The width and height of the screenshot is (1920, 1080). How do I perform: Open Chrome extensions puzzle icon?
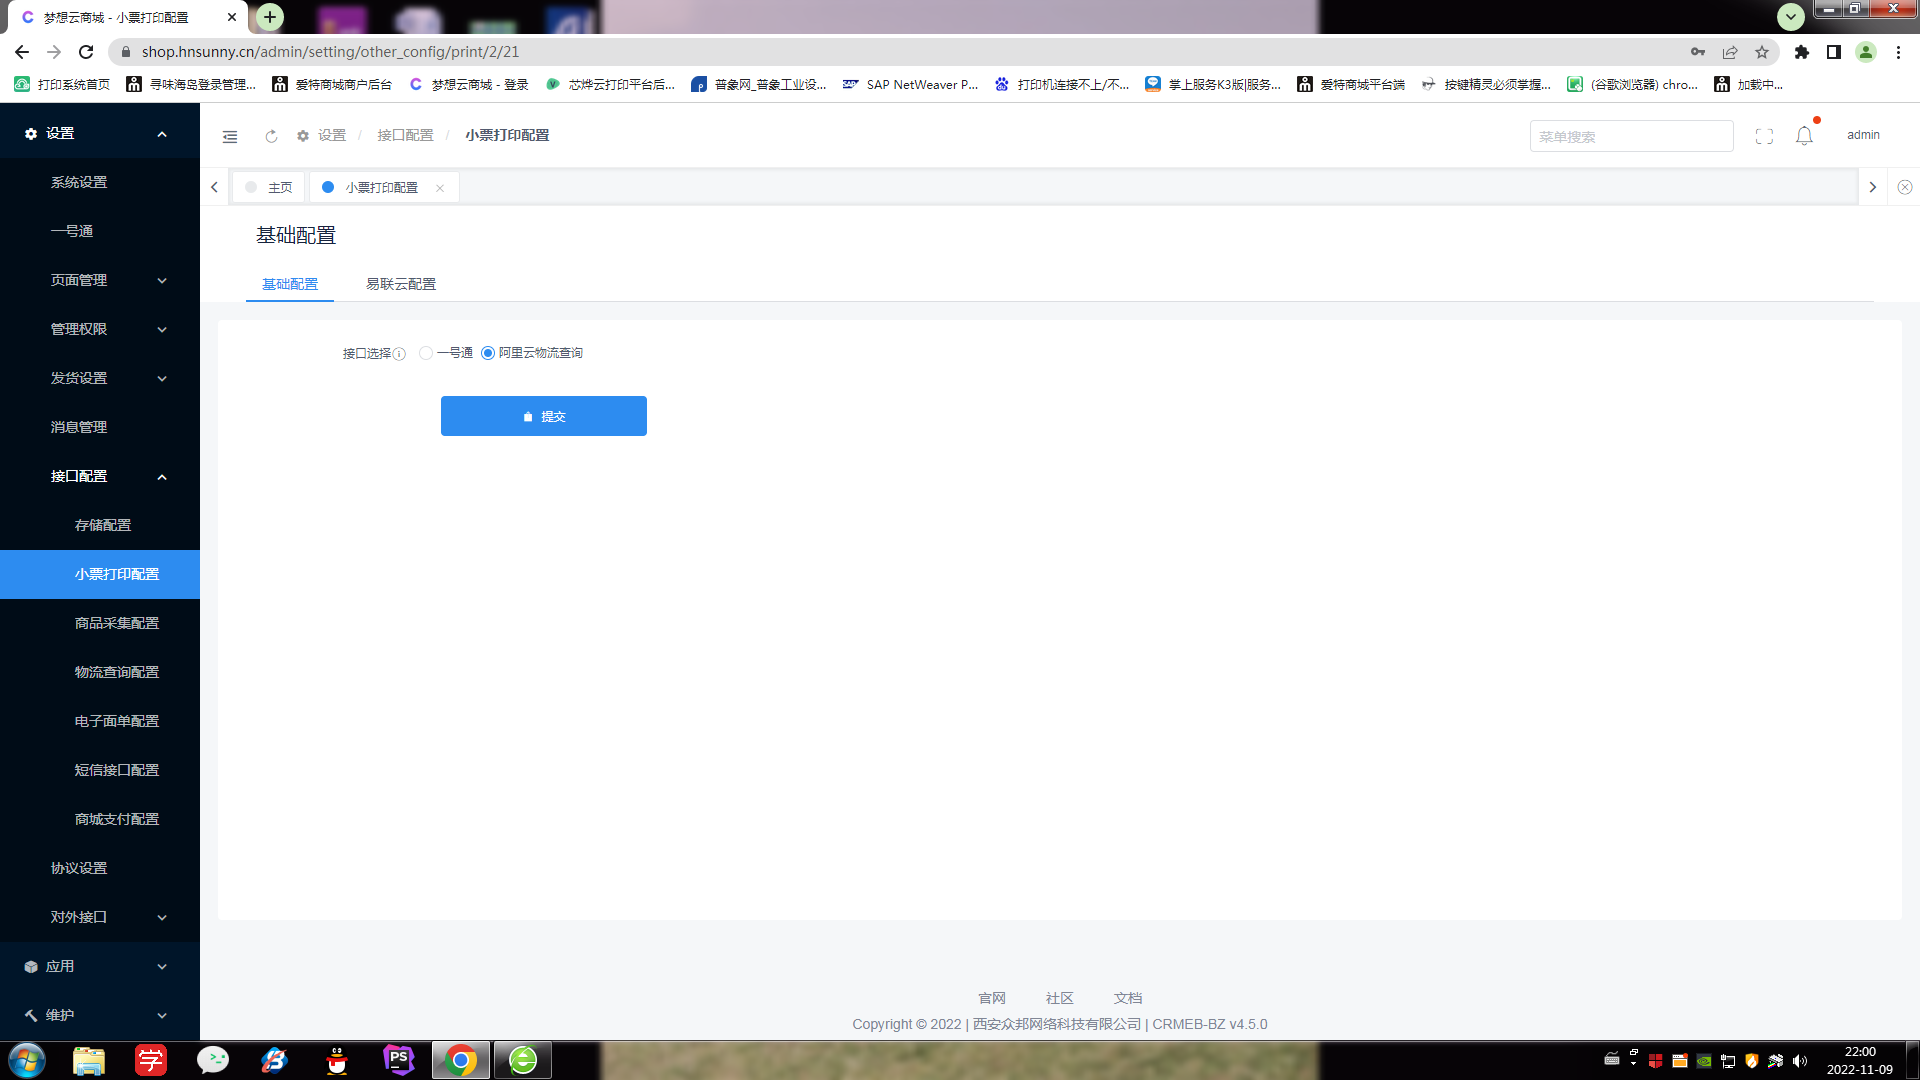[1802, 52]
